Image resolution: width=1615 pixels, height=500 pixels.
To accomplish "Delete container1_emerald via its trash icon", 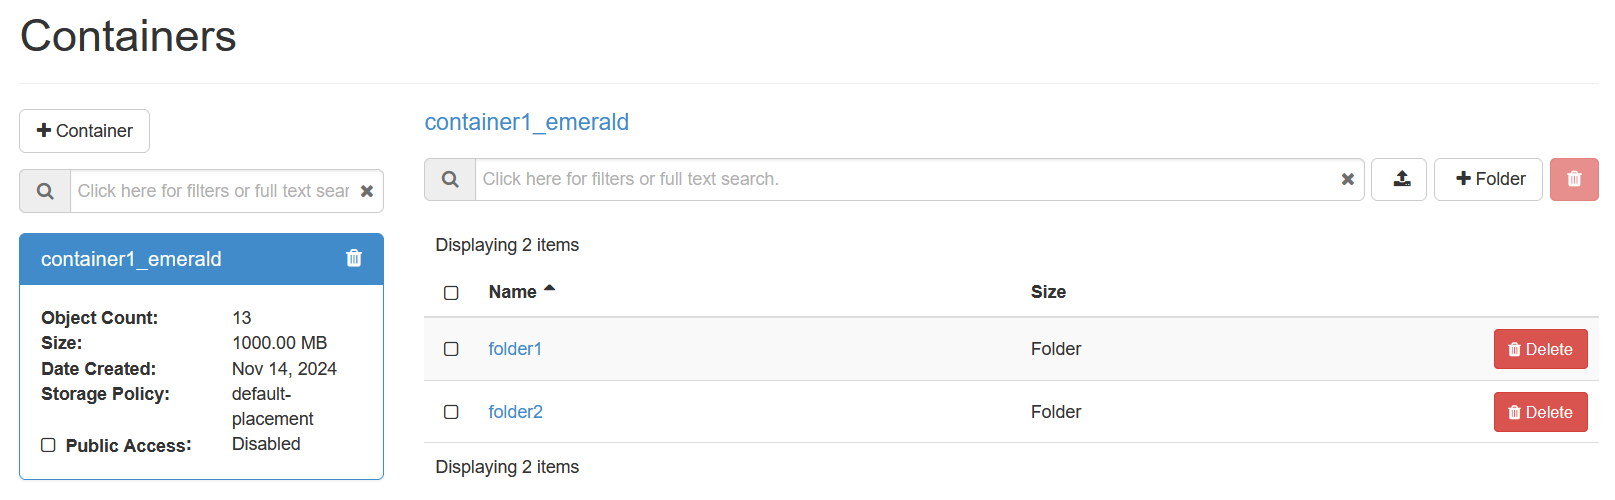I will [x=354, y=258].
